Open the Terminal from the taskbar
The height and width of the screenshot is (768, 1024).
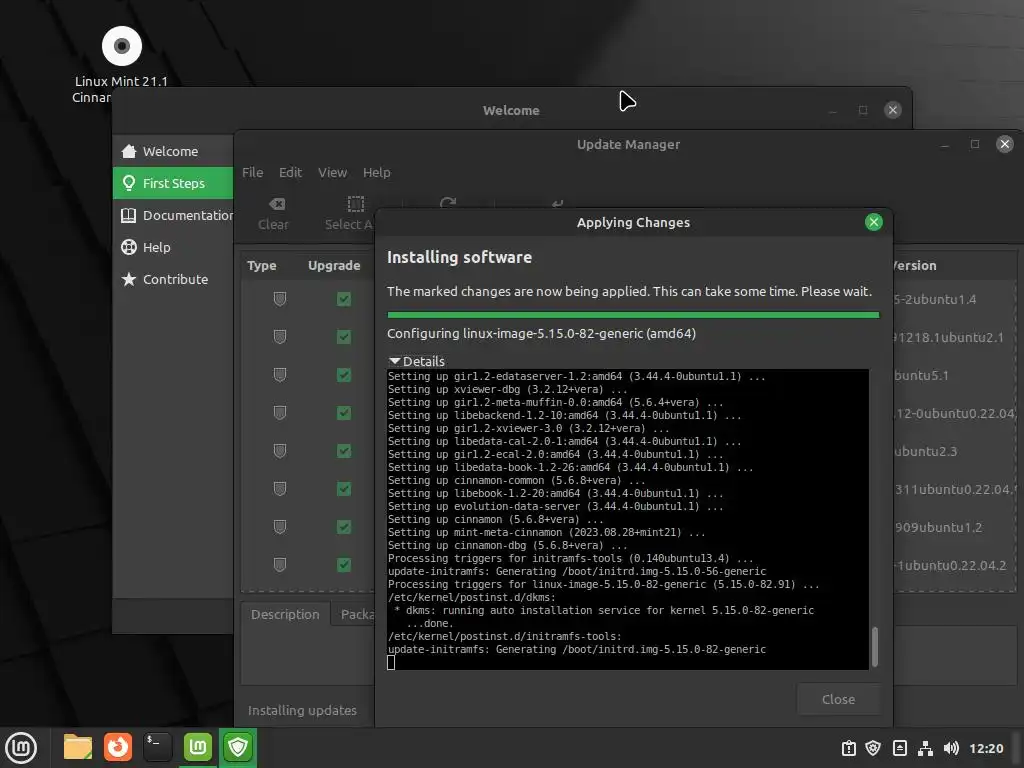point(157,747)
